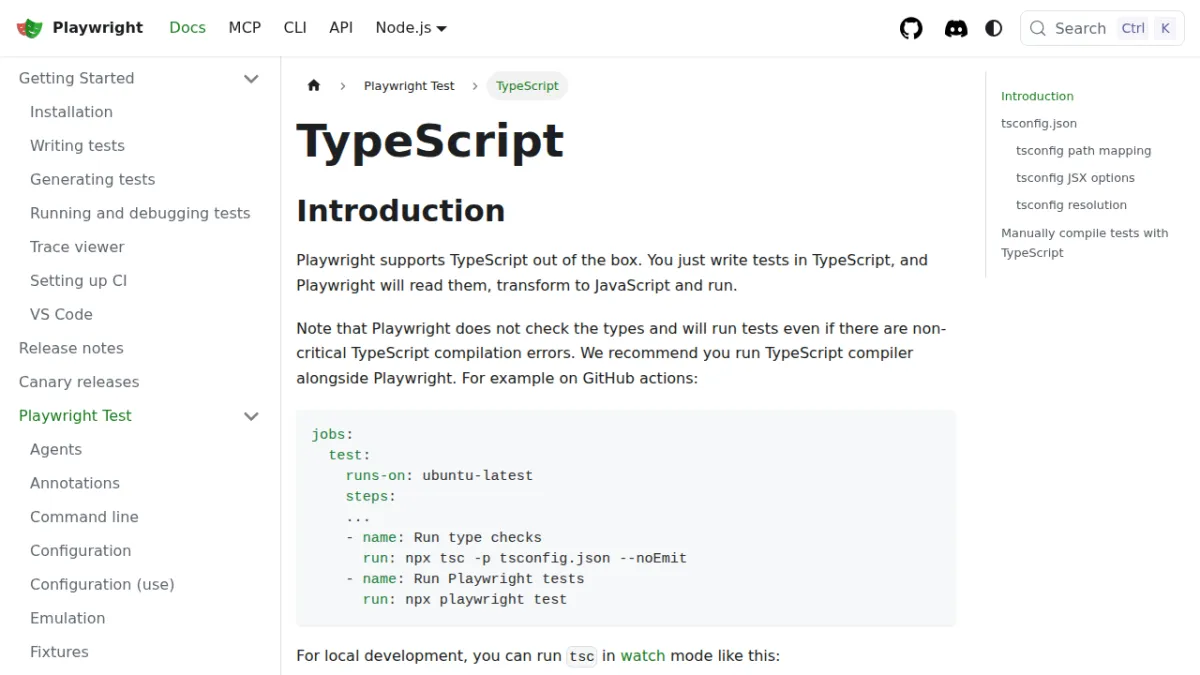Toggle dark and light mode
1200x675 pixels.
click(x=994, y=28)
